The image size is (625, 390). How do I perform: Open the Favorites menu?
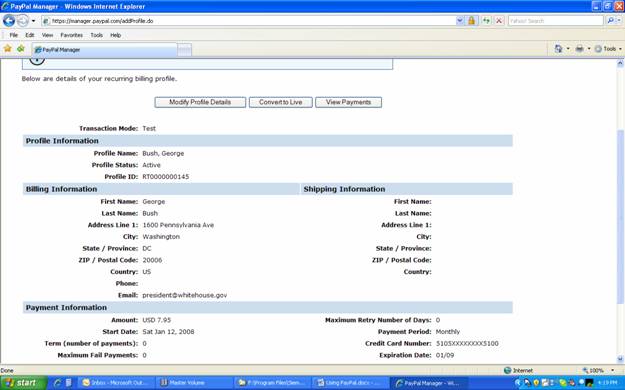point(71,35)
